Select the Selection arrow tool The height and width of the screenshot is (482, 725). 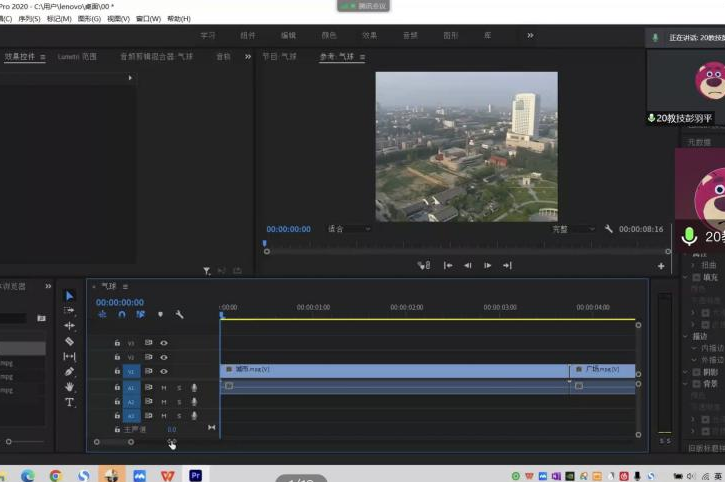coord(70,296)
